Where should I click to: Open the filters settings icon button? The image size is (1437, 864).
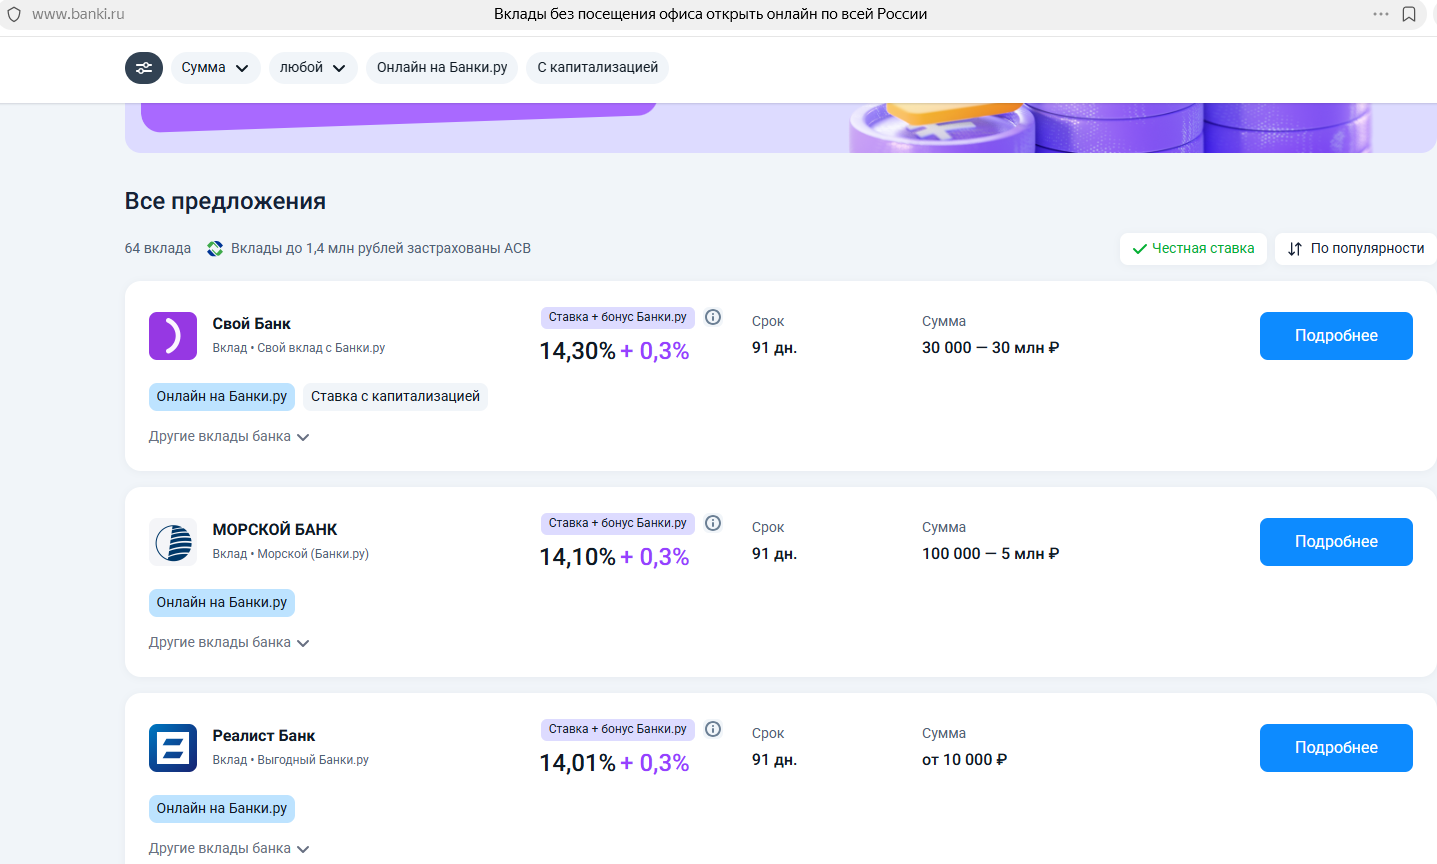point(144,68)
